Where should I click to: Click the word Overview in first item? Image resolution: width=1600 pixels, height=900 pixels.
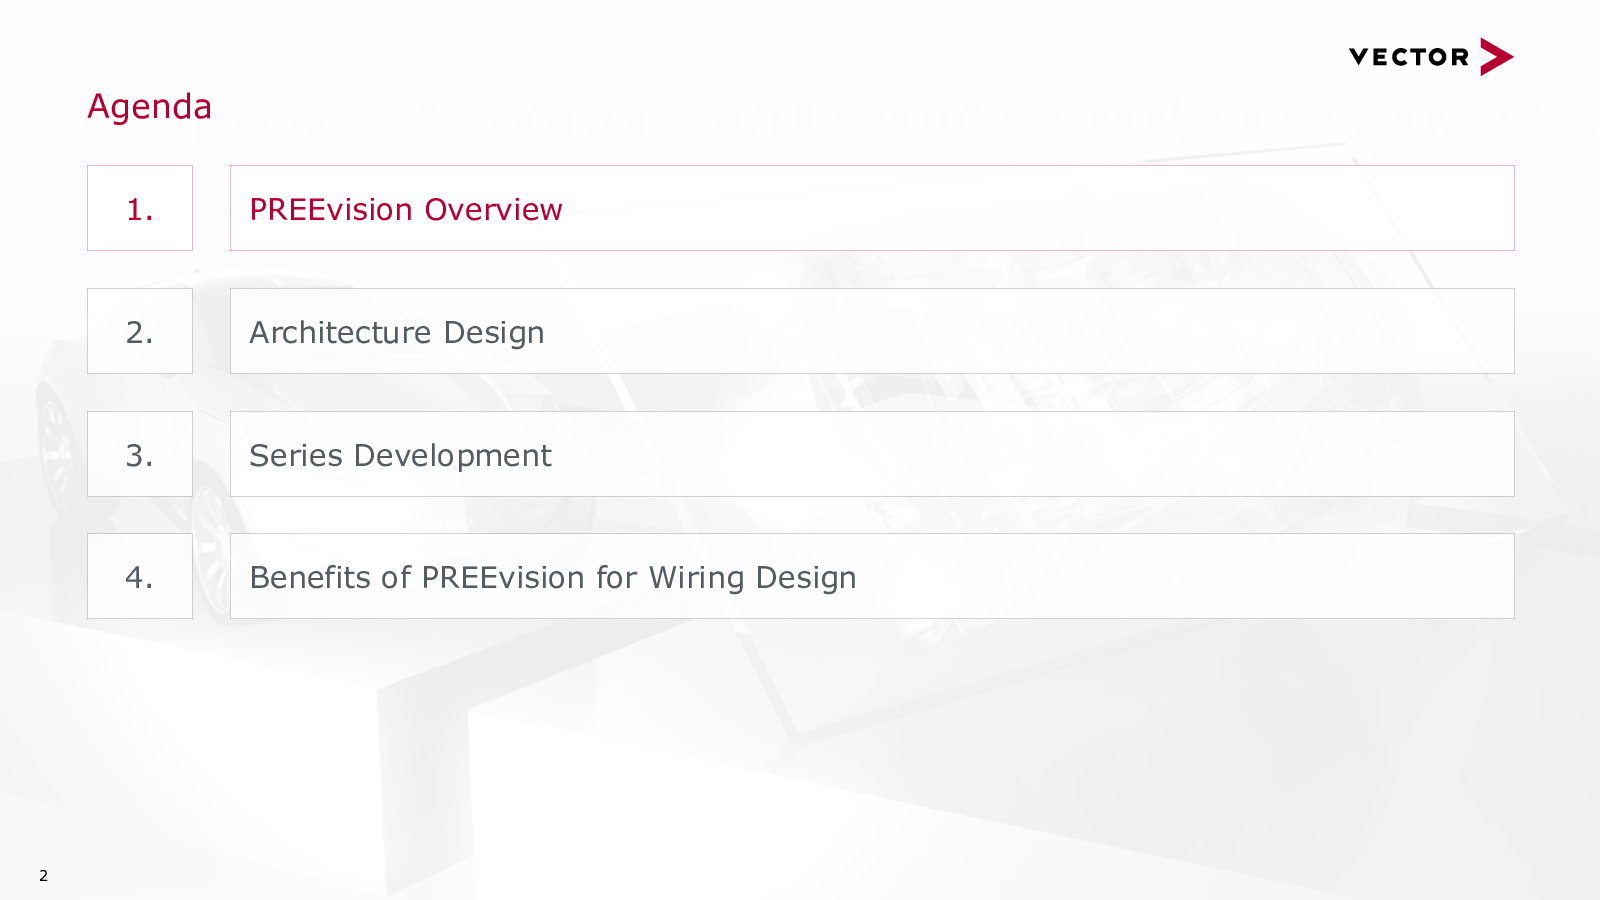[x=493, y=209]
